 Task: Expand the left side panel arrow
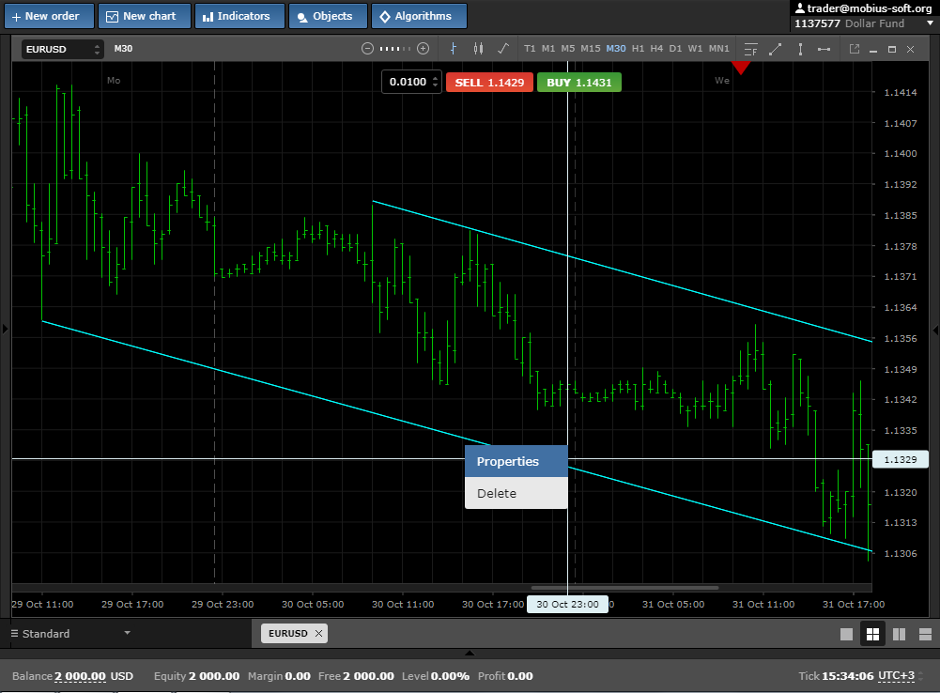pyautogui.click(x=5, y=329)
